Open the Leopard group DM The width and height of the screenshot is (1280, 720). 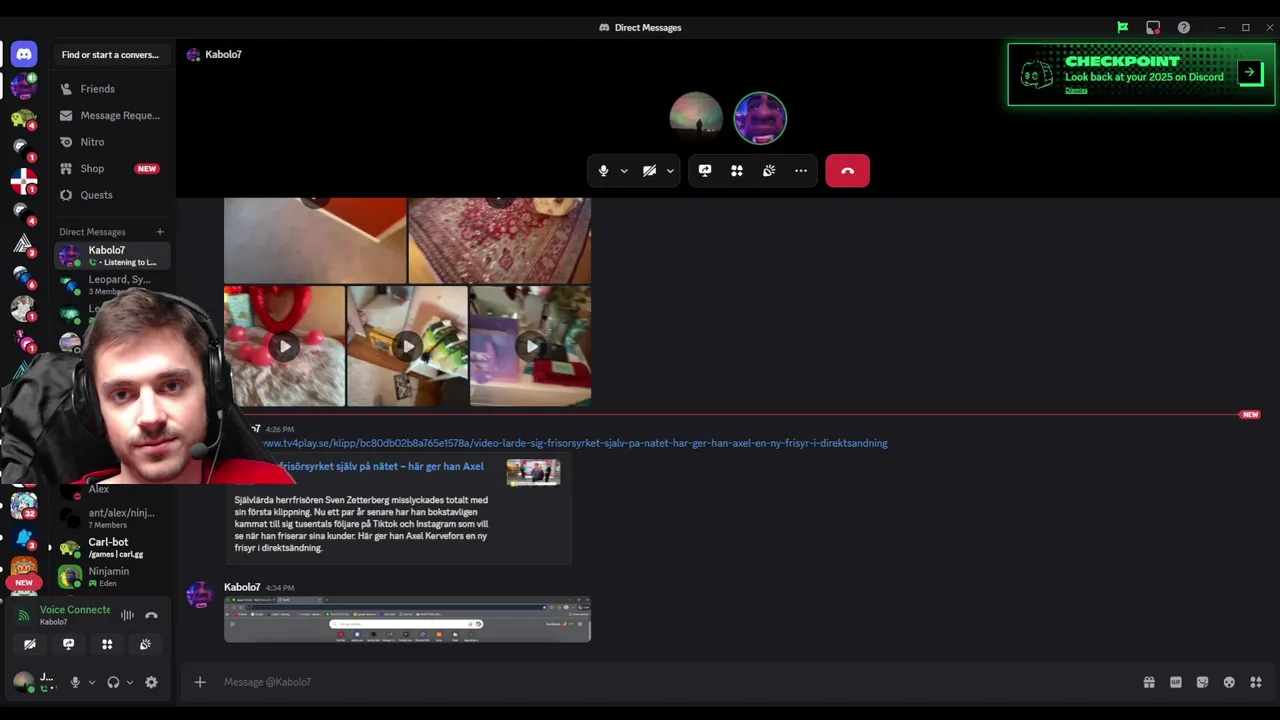pyautogui.click(x=113, y=284)
